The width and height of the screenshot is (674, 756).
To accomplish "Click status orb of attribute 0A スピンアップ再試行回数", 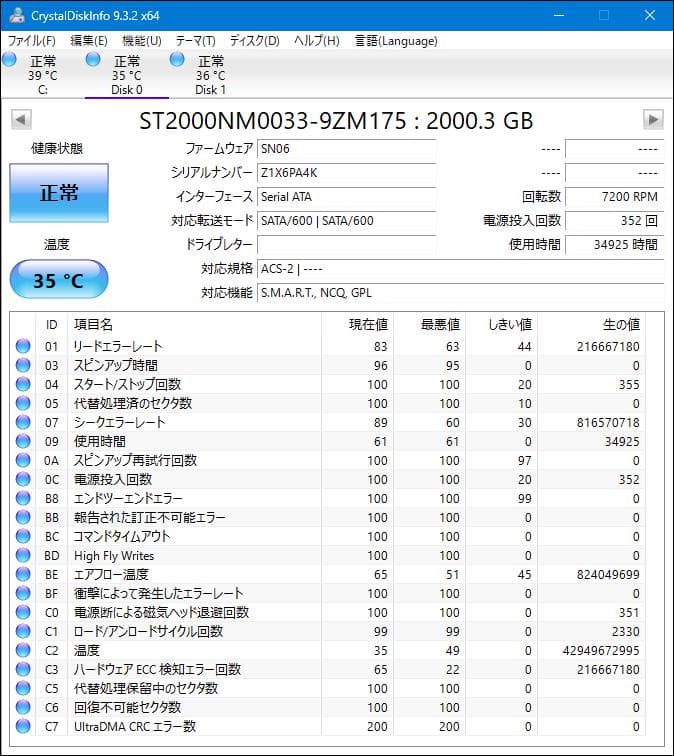I will 23,460.
